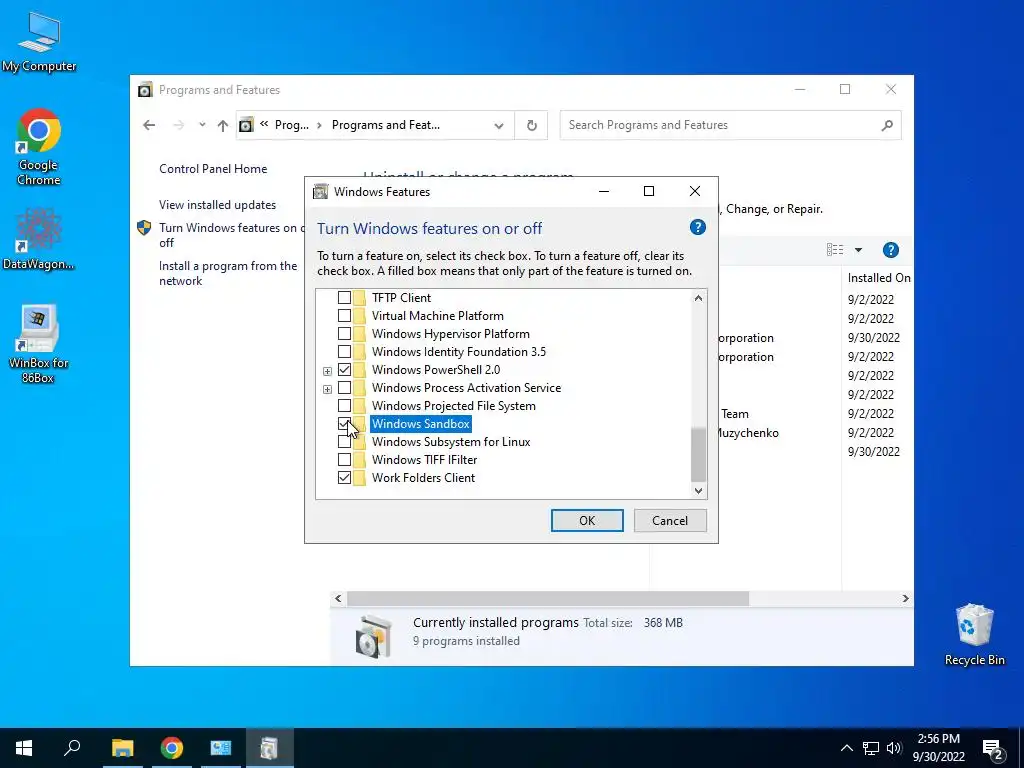Expand Windows Process Activation Service node
1024x768 pixels.
[327, 389]
